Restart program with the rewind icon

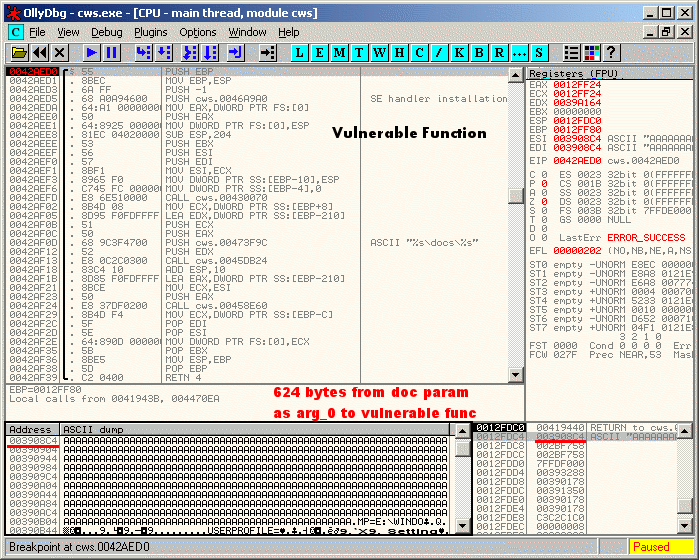(x=40, y=53)
